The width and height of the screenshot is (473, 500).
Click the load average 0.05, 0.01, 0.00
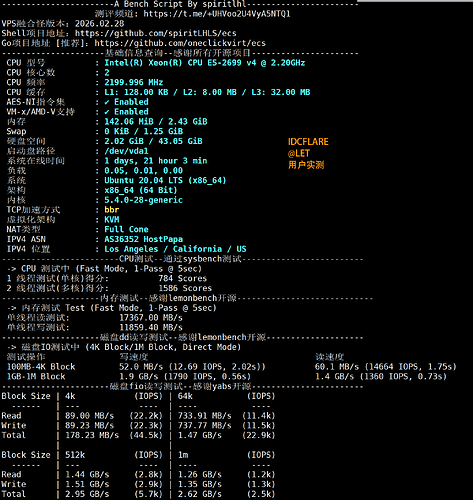(144, 171)
